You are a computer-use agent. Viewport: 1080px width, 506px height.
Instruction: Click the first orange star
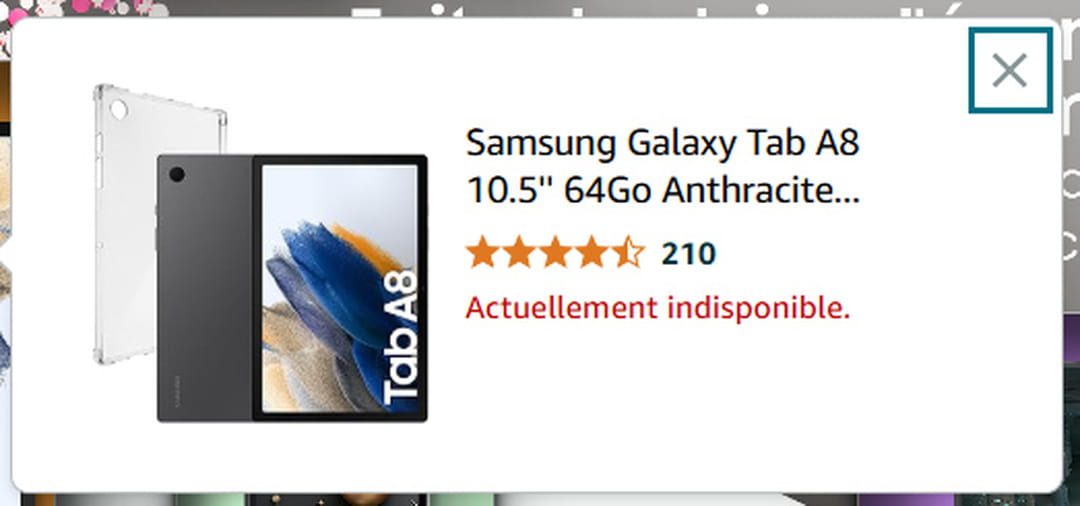(x=482, y=253)
